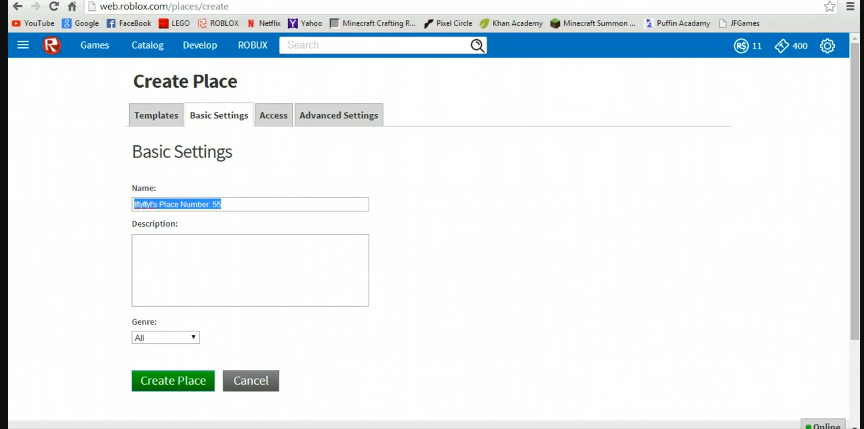The image size is (864, 429).
Task: Open the Develop menu item
Action: (x=200, y=45)
